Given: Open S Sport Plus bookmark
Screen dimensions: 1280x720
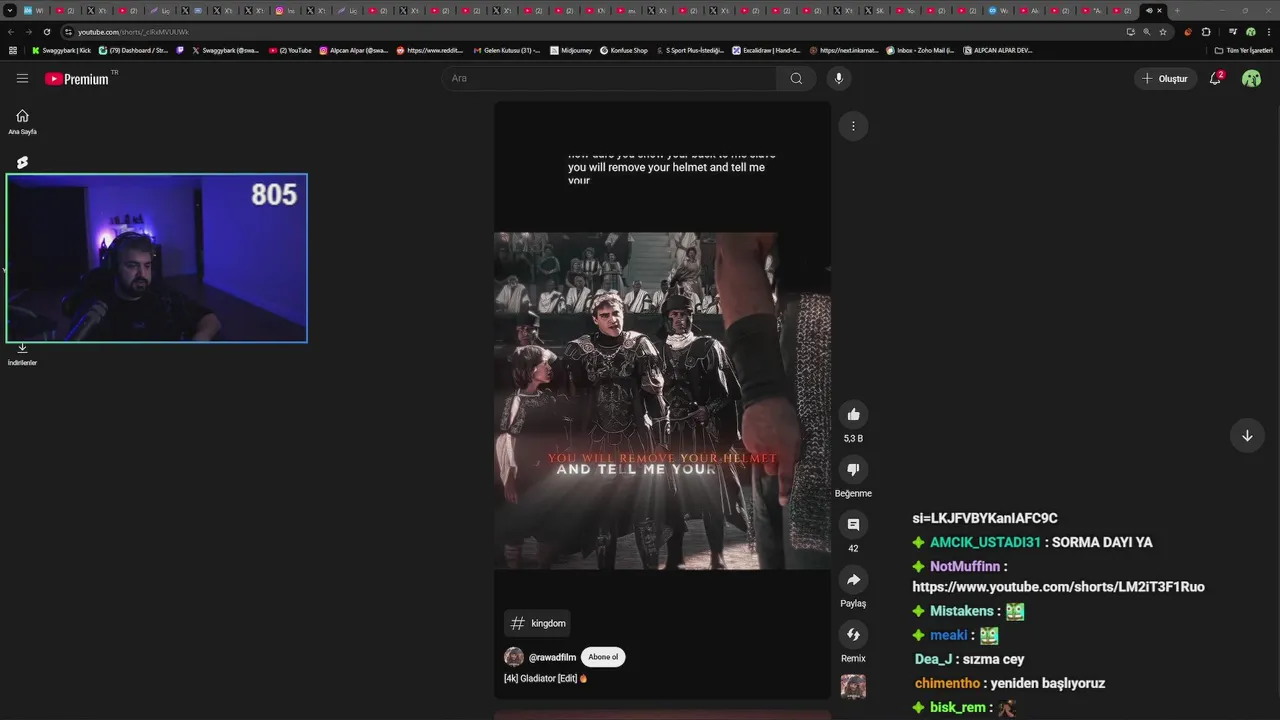Looking at the screenshot, I should click(x=690, y=50).
